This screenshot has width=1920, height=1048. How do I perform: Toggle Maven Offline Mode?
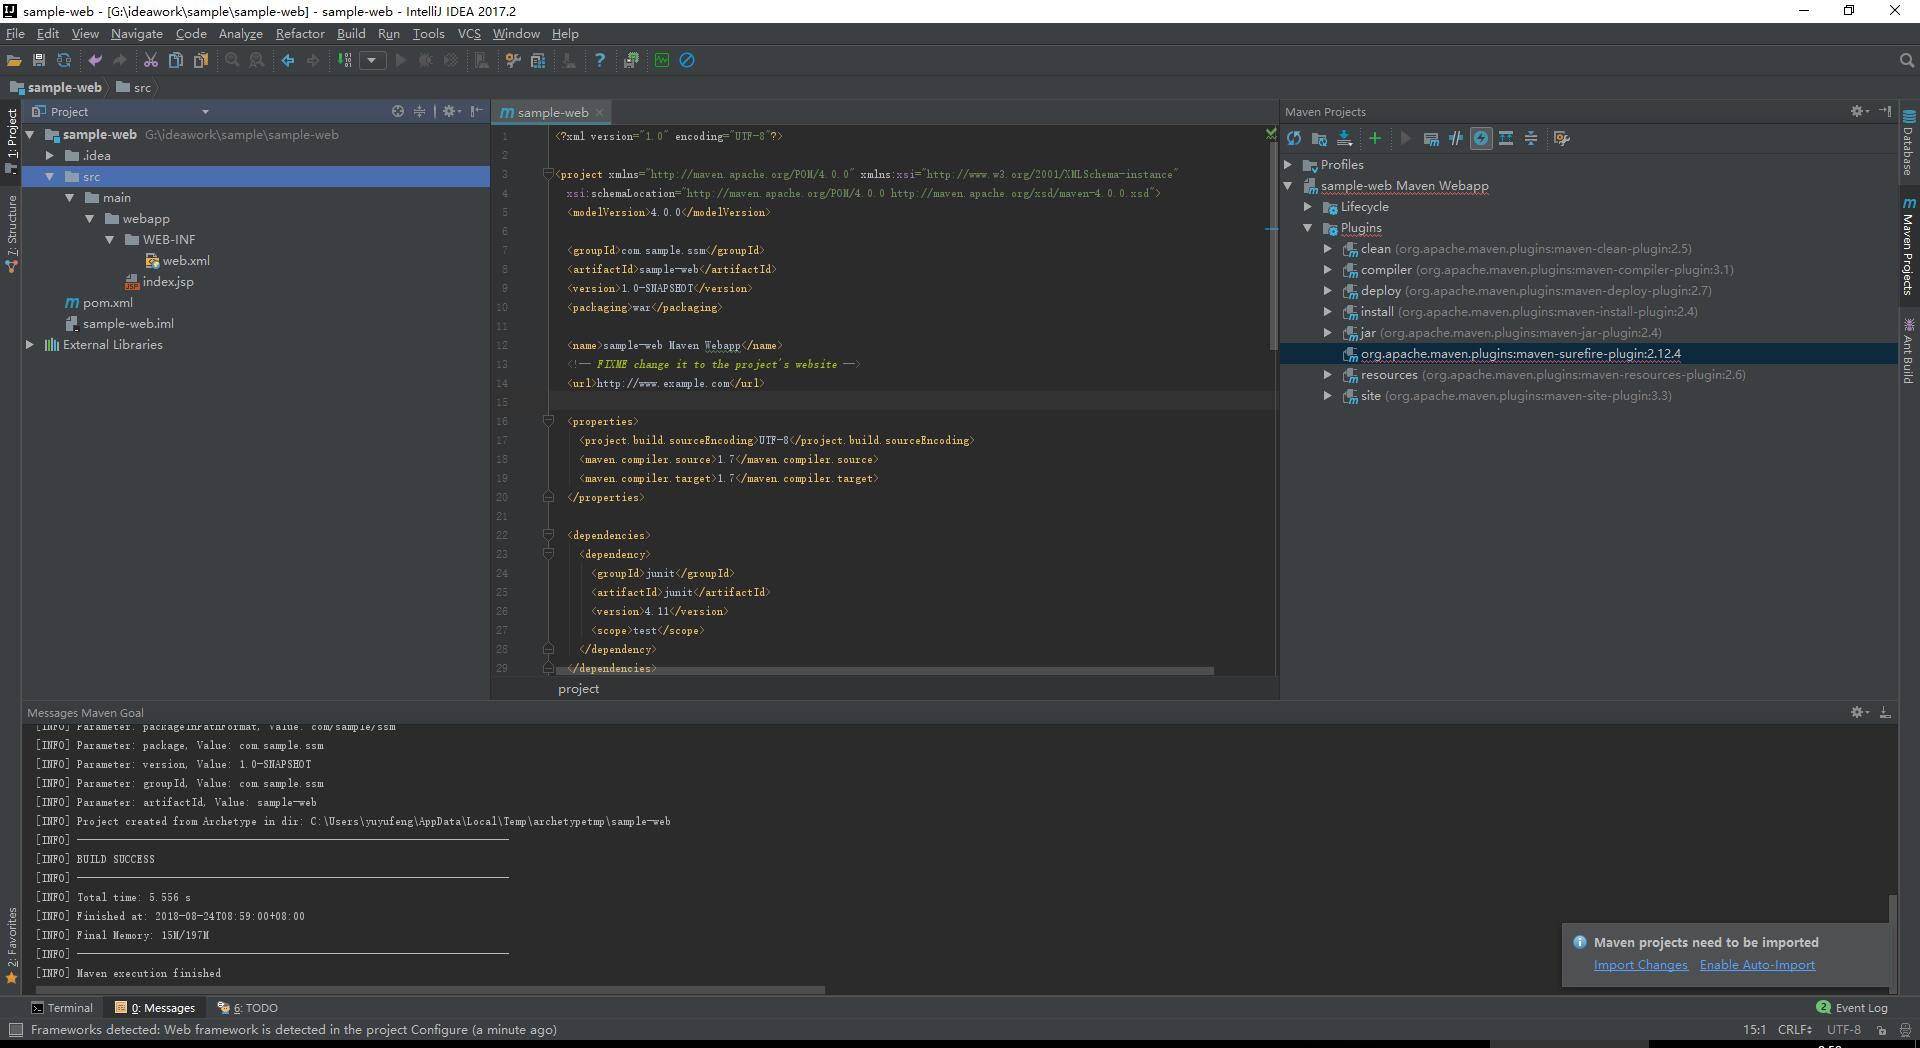point(1456,138)
